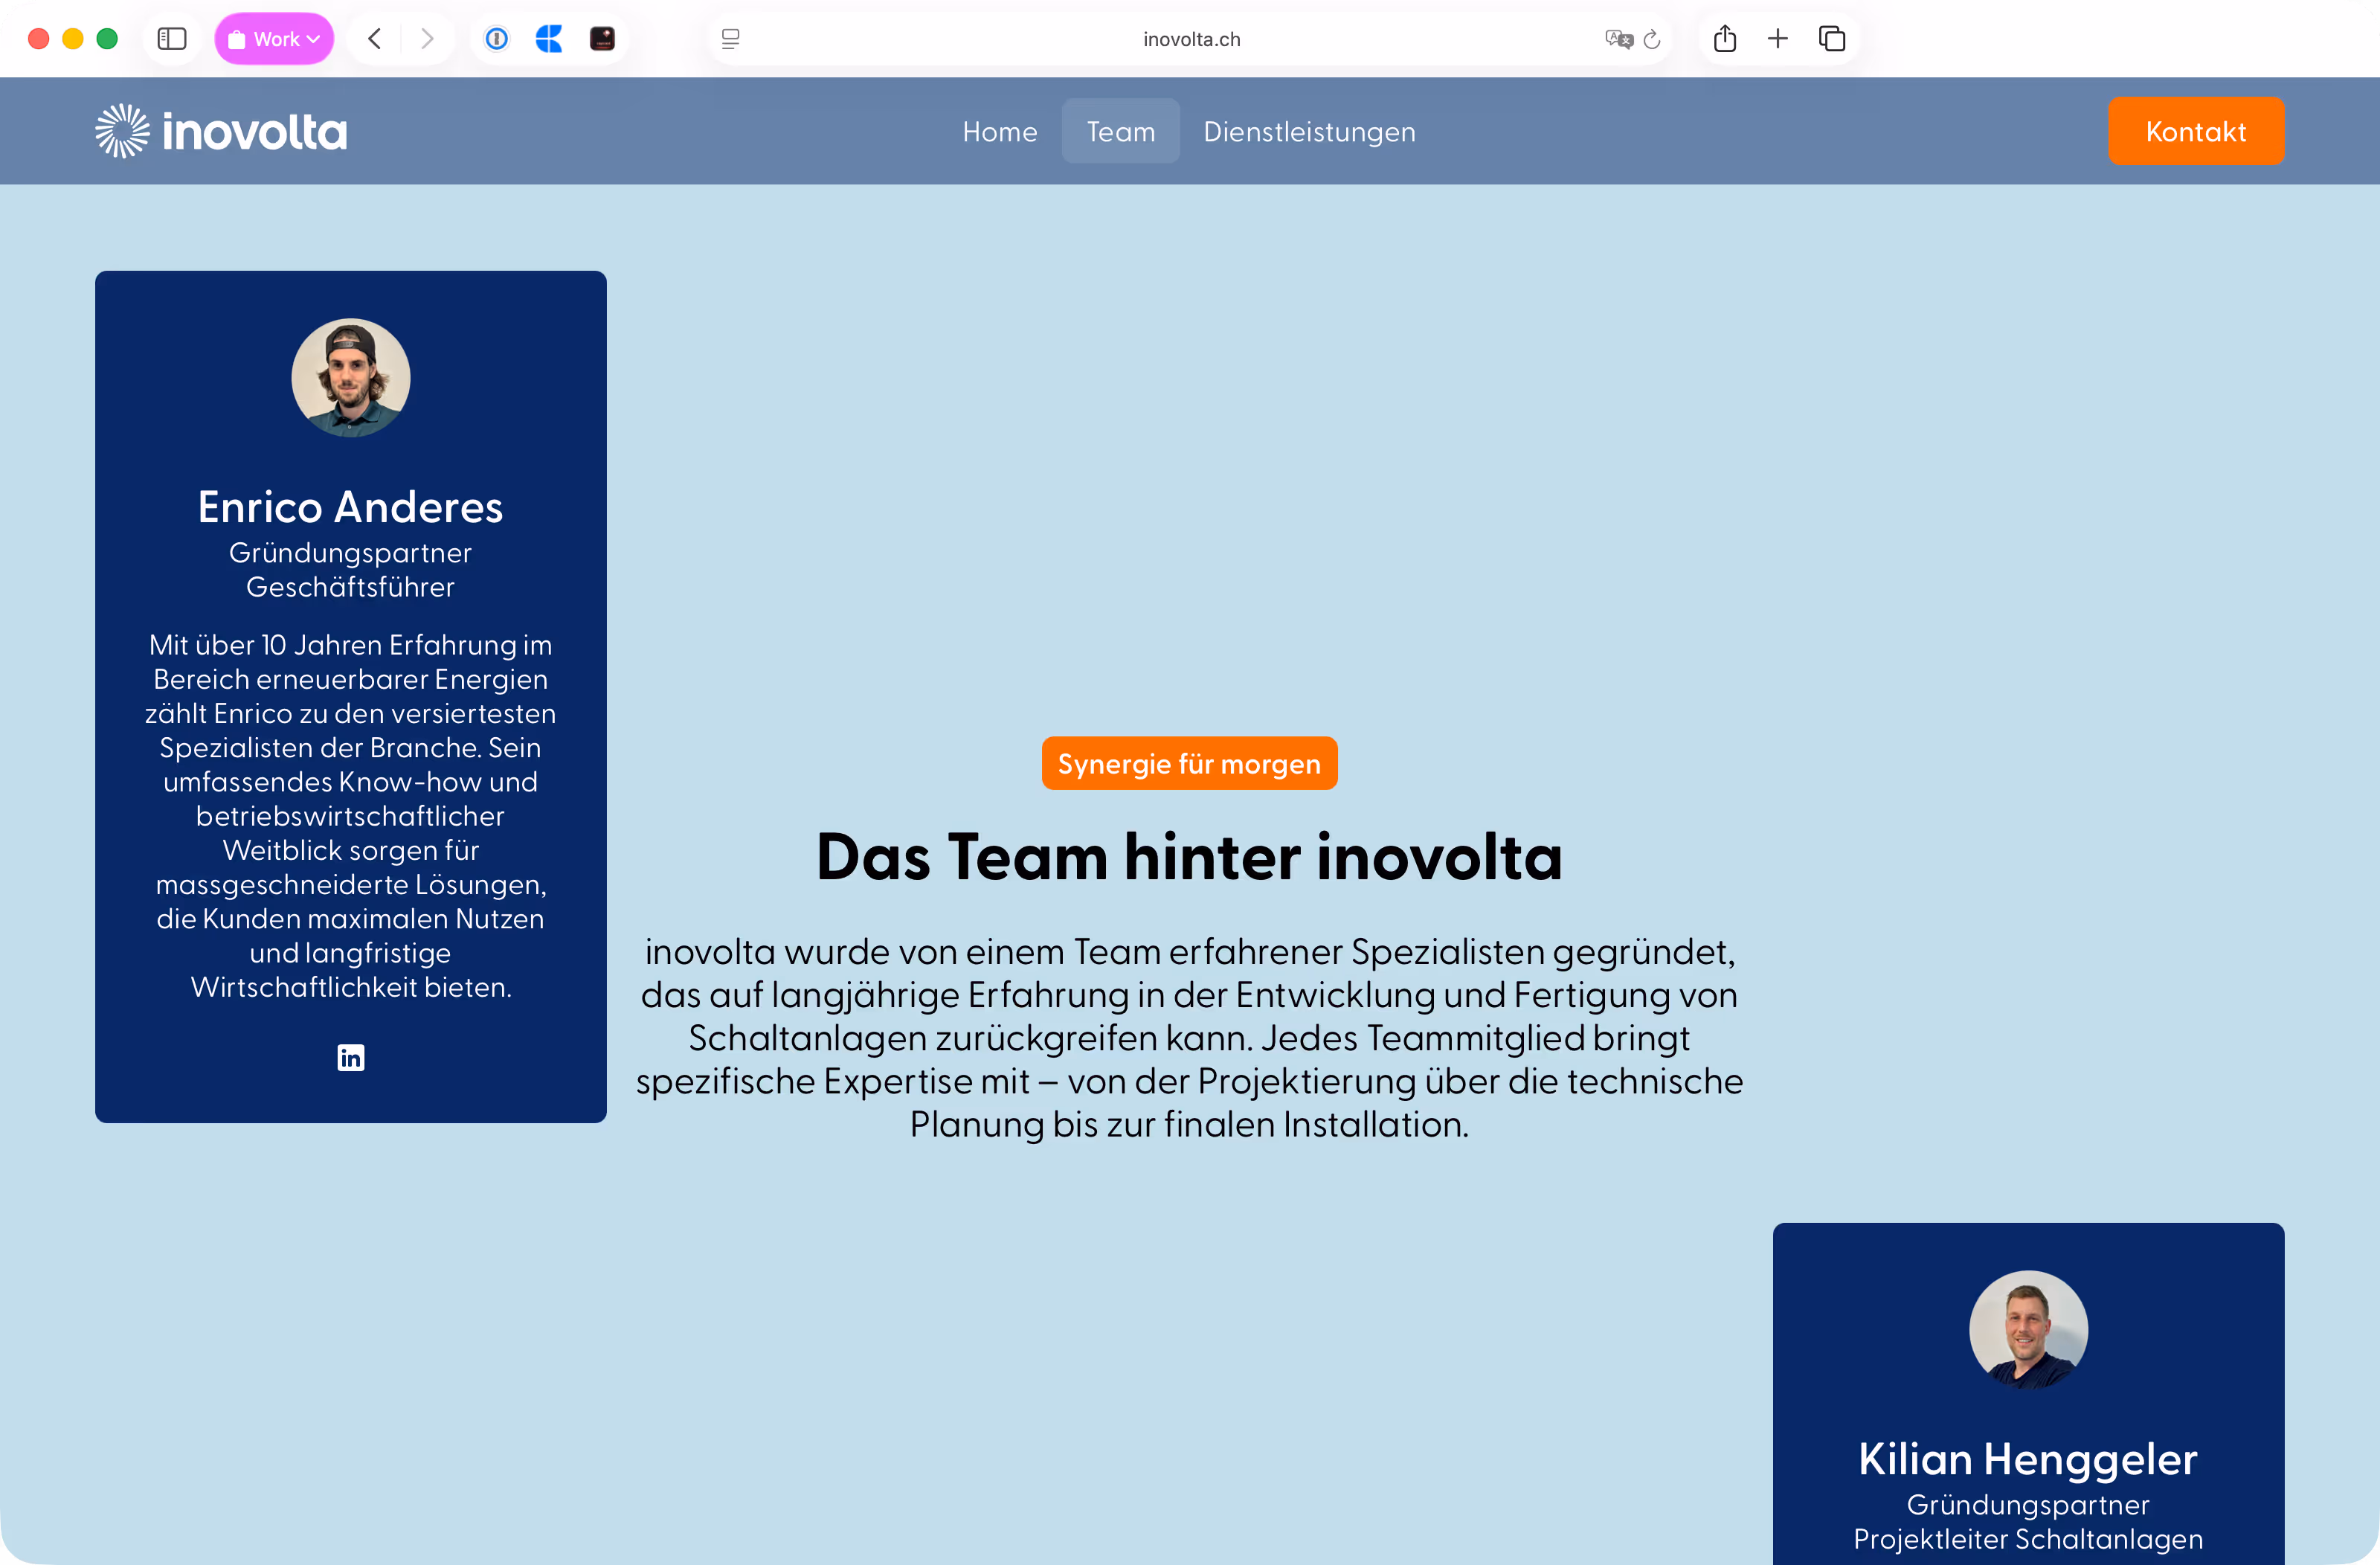Image resolution: width=2380 pixels, height=1565 pixels.
Task: Open the Home nav item
Action: coord(1000,131)
